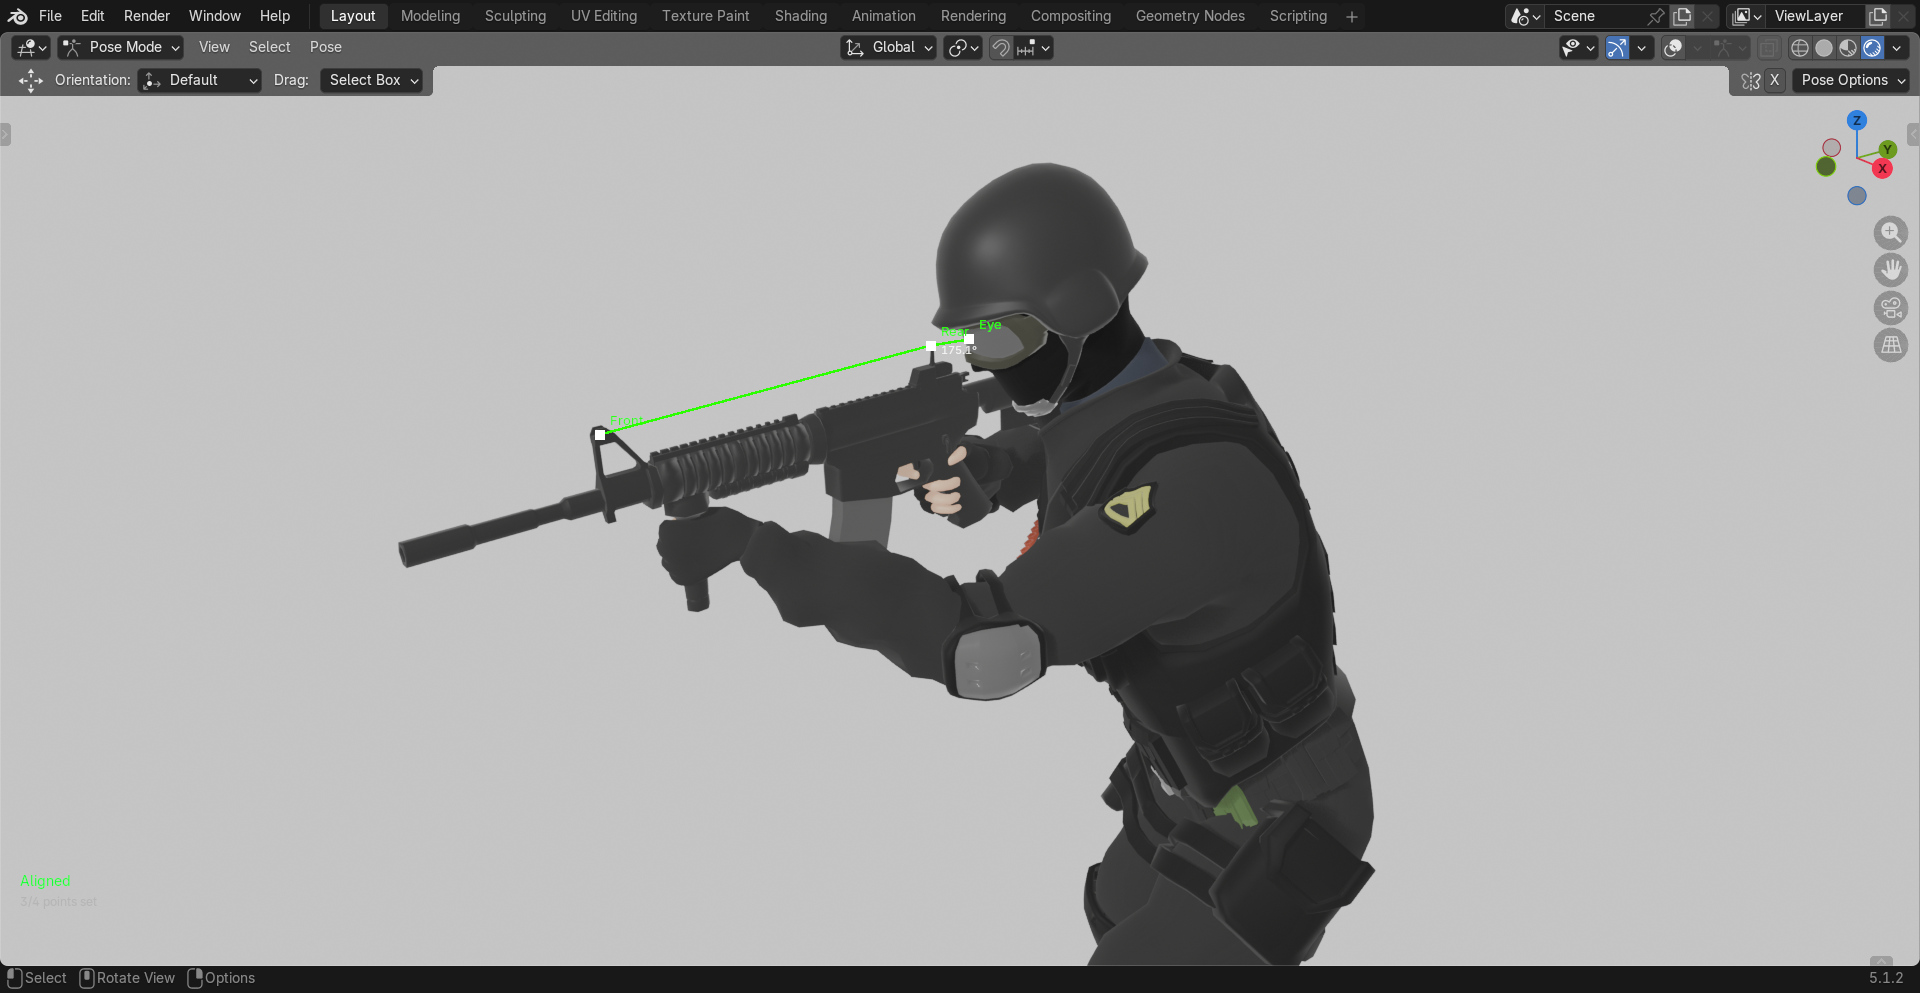Viewport: 1920px width, 993px height.
Task: Open the viewport View menu
Action: (214, 47)
